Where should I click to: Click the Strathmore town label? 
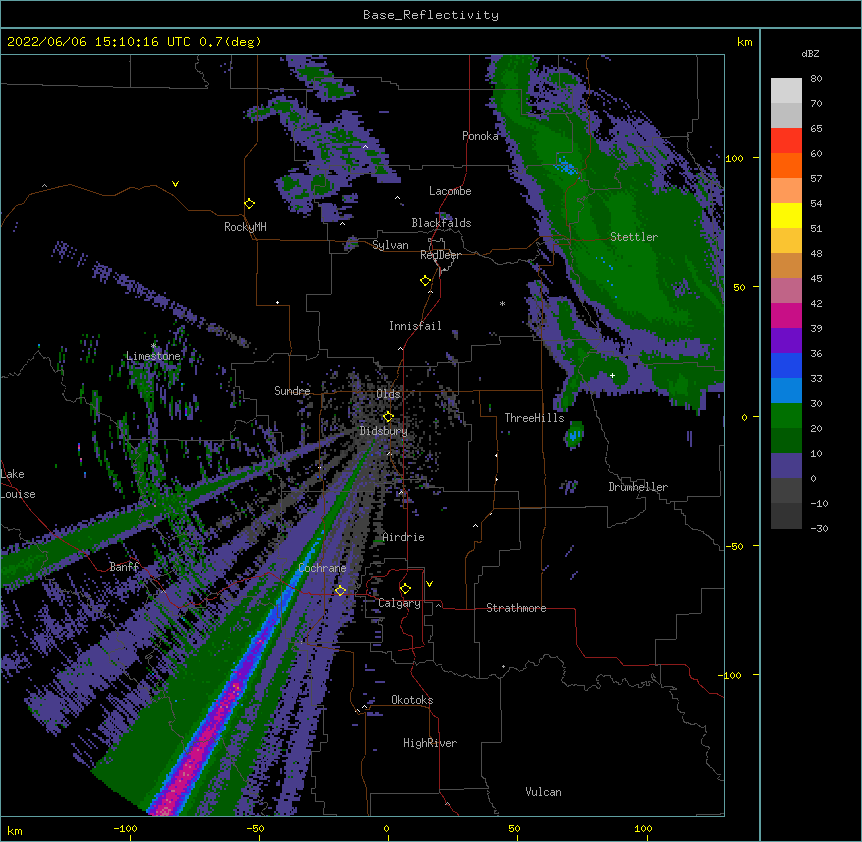(x=516, y=608)
